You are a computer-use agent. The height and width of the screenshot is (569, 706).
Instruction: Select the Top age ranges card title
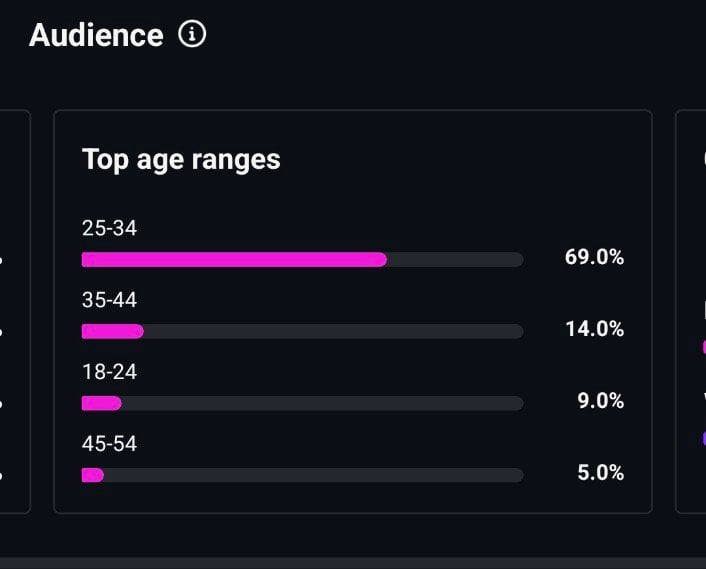pos(181,159)
